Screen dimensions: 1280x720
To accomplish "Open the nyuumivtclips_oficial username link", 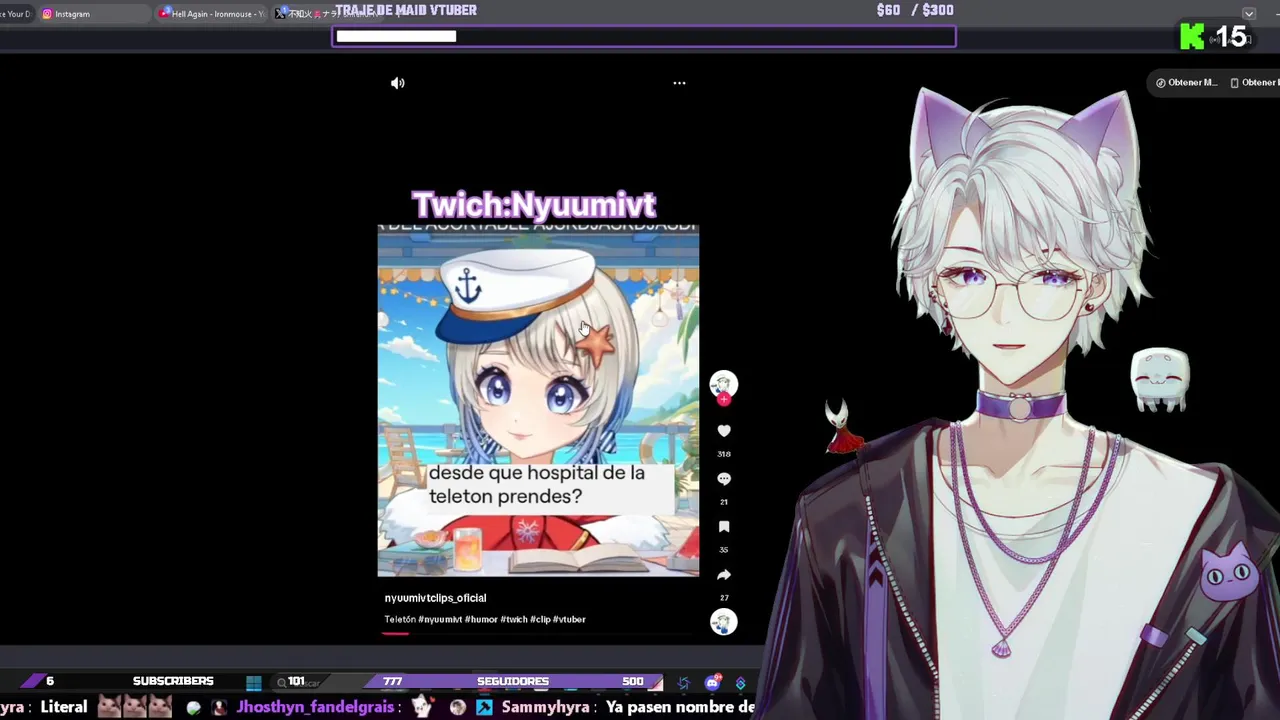I will click(435, 598).
